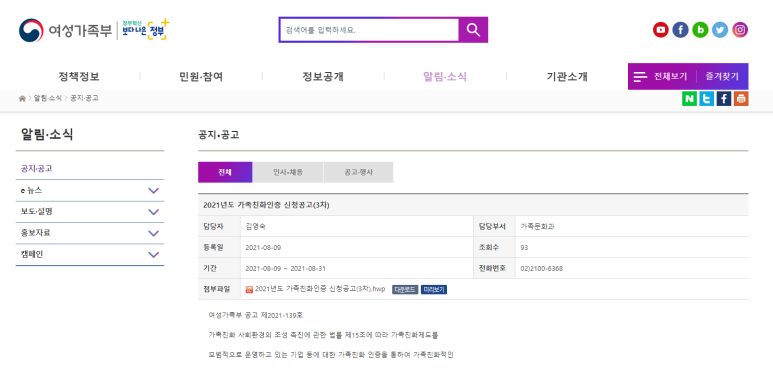
Task: Share page via green Naver N icon
Action: coord(689,99)
